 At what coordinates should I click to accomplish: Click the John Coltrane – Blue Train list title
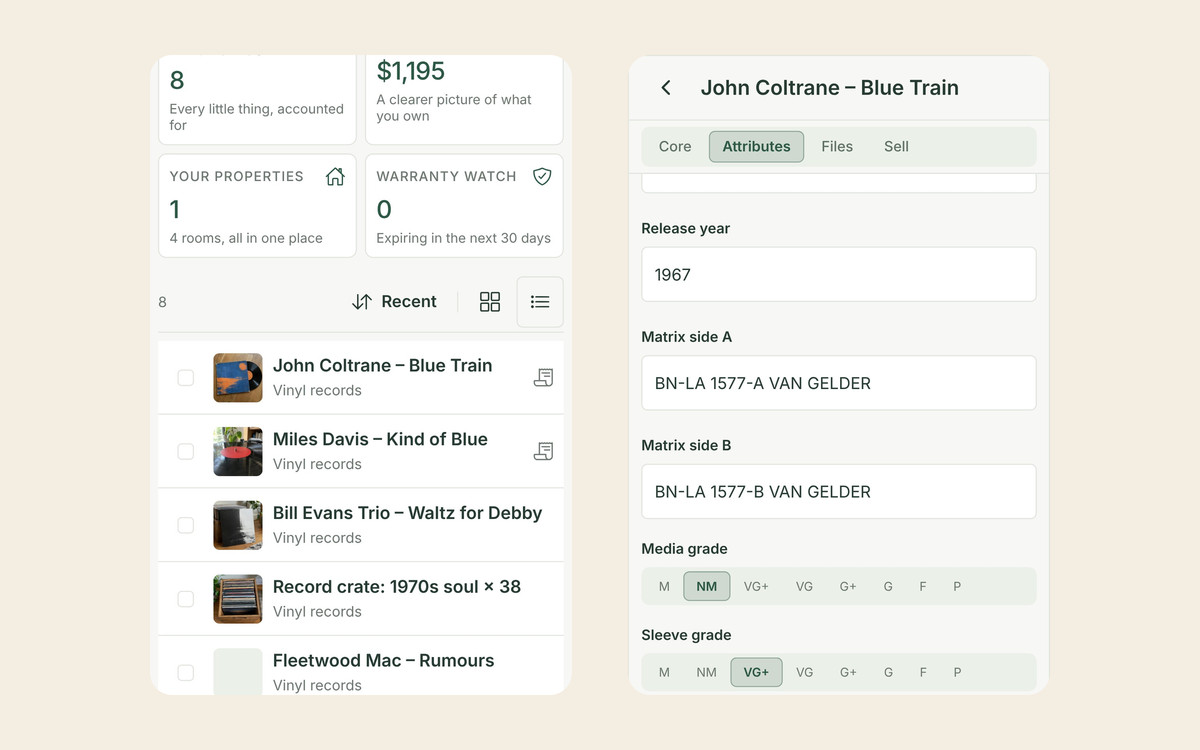coord(383,365)
